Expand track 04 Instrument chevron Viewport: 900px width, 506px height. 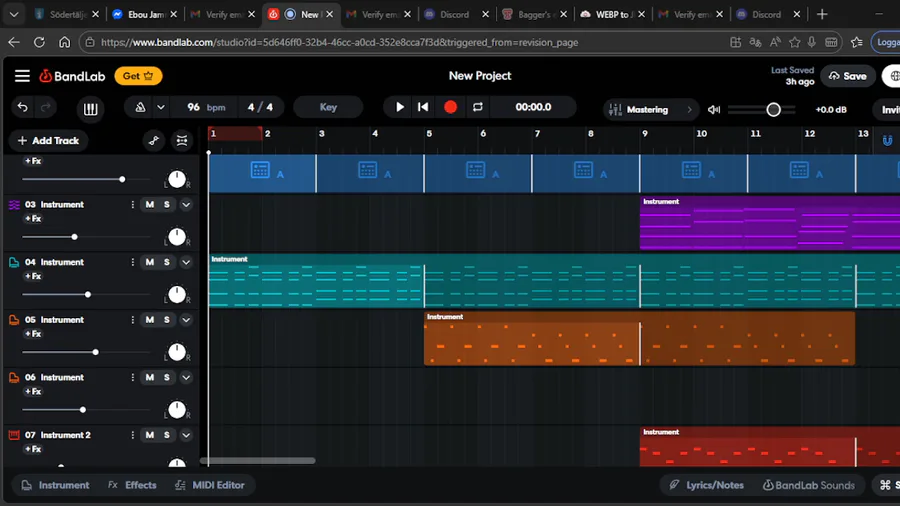pos(186,262)
